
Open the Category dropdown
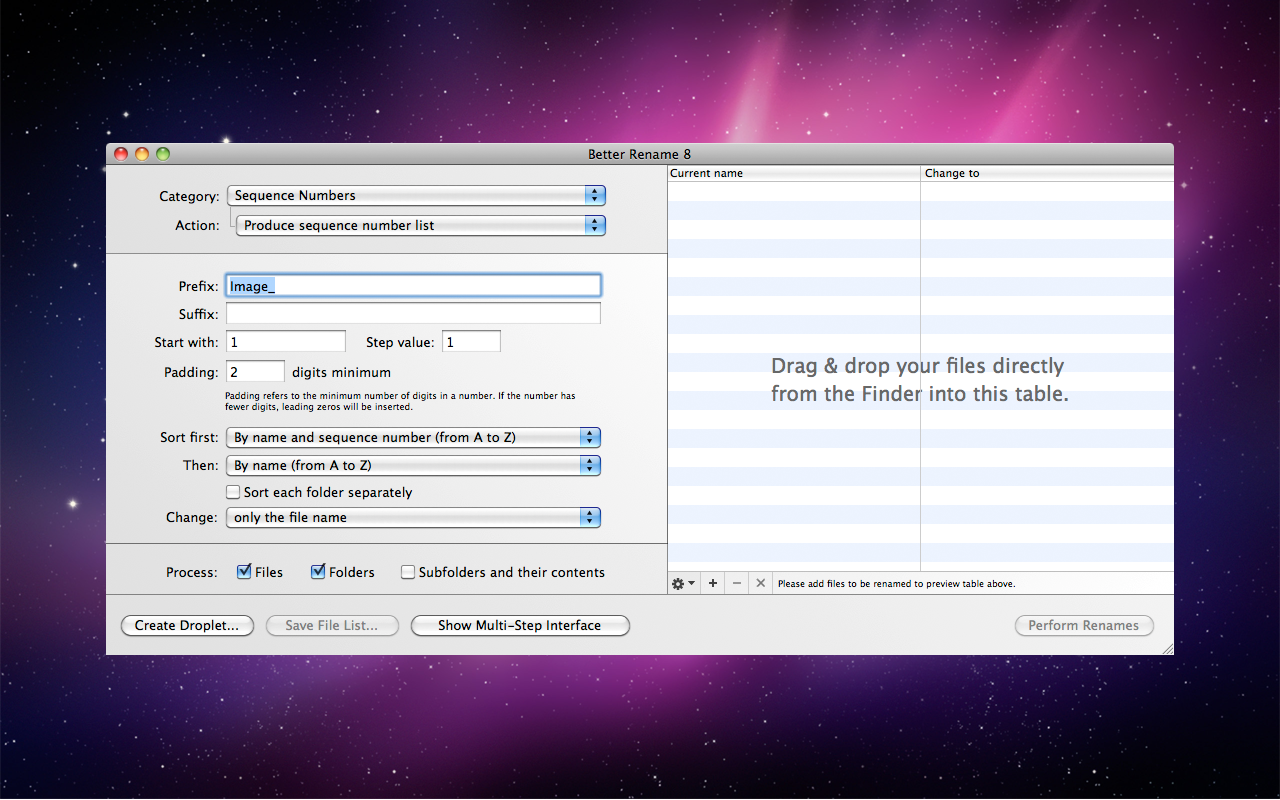[416, 195]
